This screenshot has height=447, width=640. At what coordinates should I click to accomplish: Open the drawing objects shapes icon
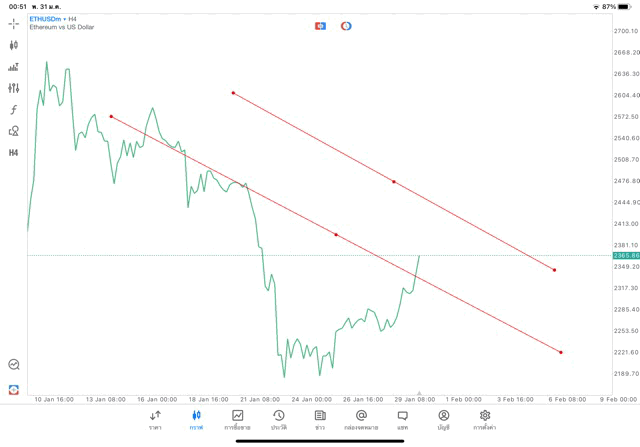pyautogui.click(x=13, y=131)
